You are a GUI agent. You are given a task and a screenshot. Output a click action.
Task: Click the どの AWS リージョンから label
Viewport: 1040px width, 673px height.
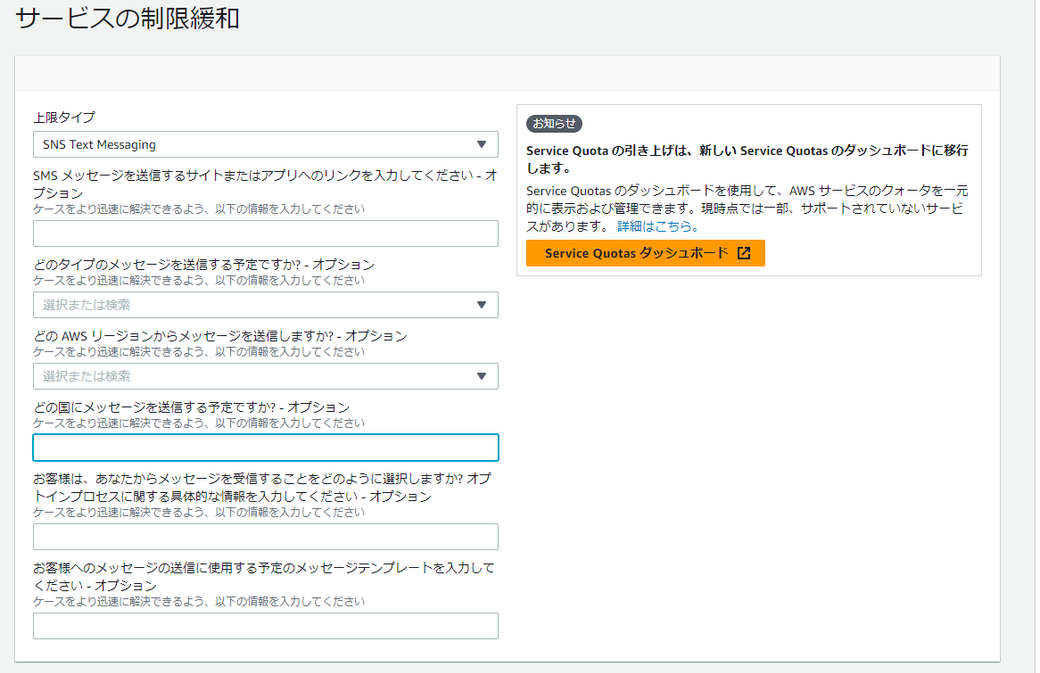coord(220,336)
